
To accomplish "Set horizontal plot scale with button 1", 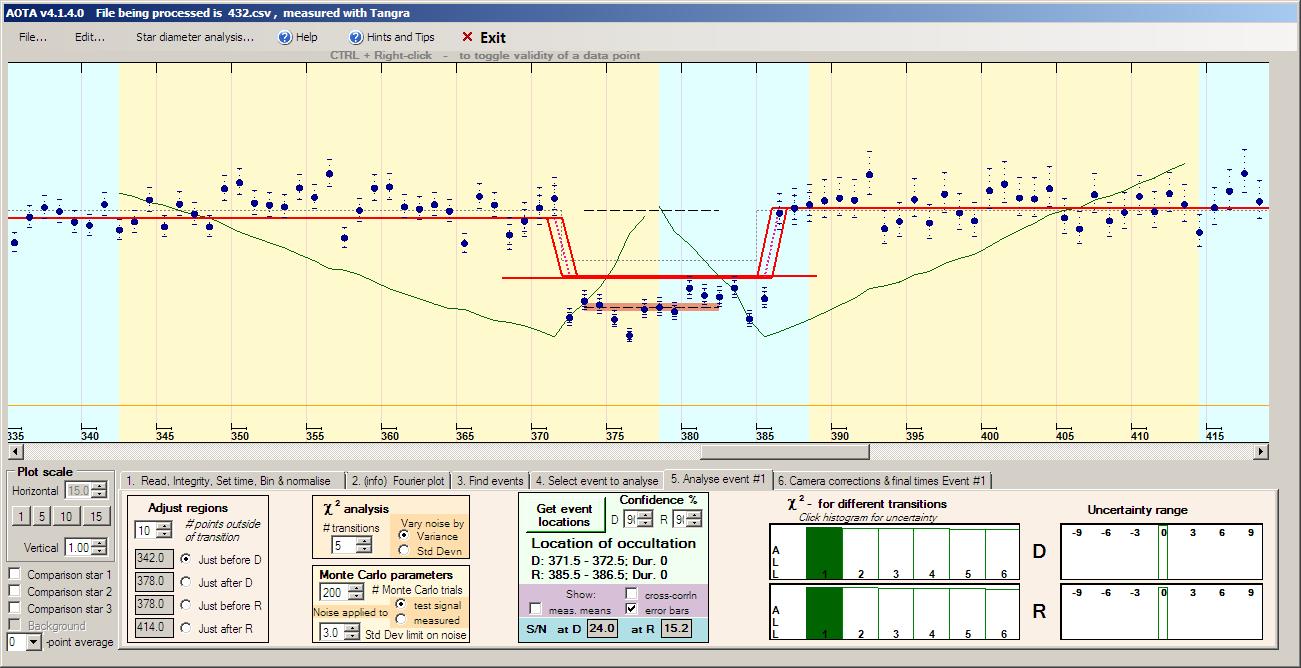I will coord(21,516).
